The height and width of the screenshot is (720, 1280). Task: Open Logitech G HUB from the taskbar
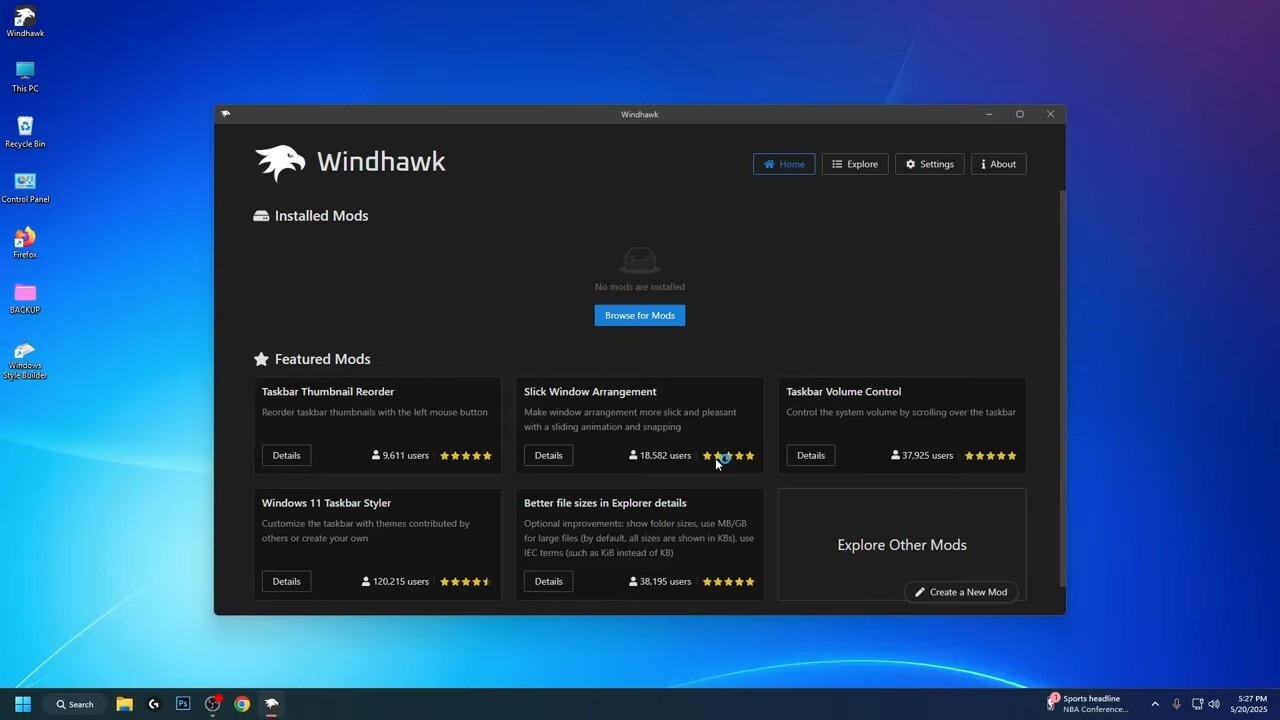(x=154, y=704)
